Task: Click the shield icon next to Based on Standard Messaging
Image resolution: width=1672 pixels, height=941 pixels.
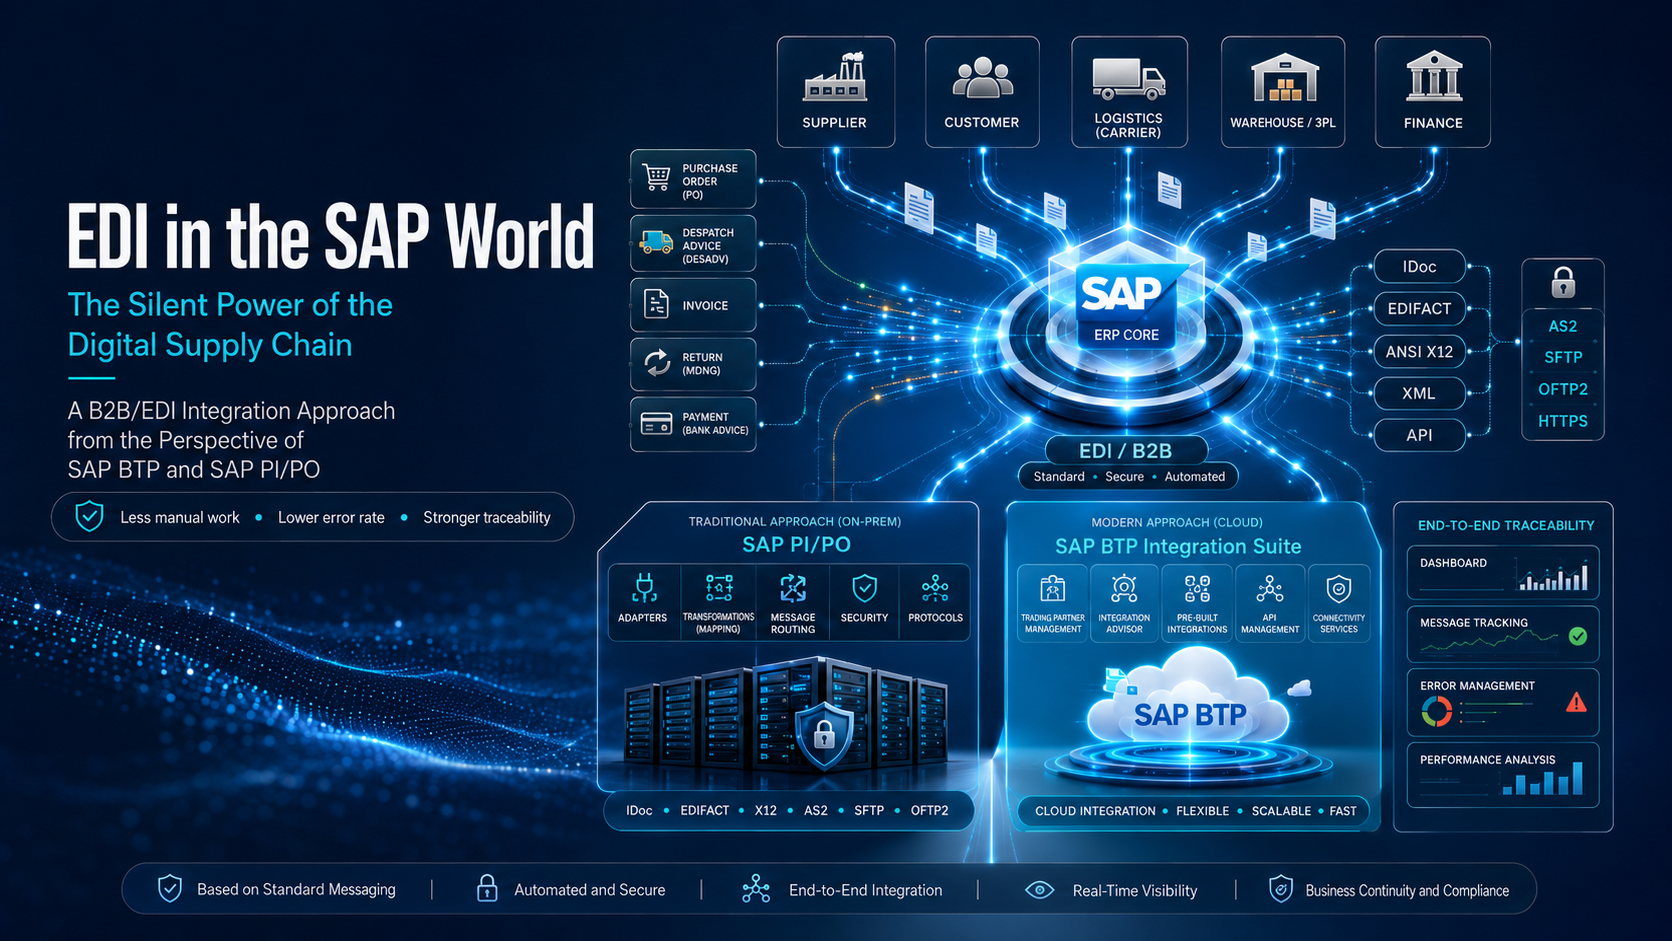Action: pyautogui.click(x=170, y=889)
